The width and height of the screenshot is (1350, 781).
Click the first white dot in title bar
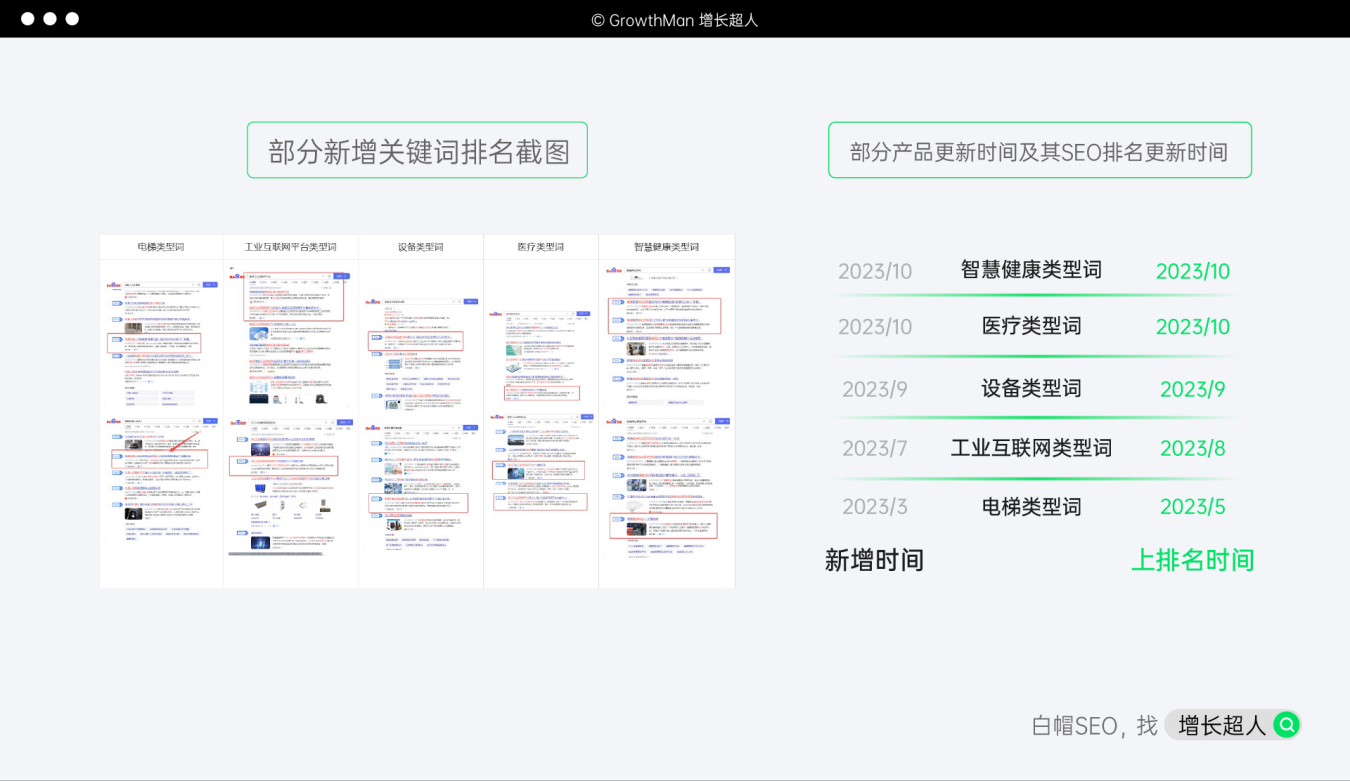coord(27,19)
